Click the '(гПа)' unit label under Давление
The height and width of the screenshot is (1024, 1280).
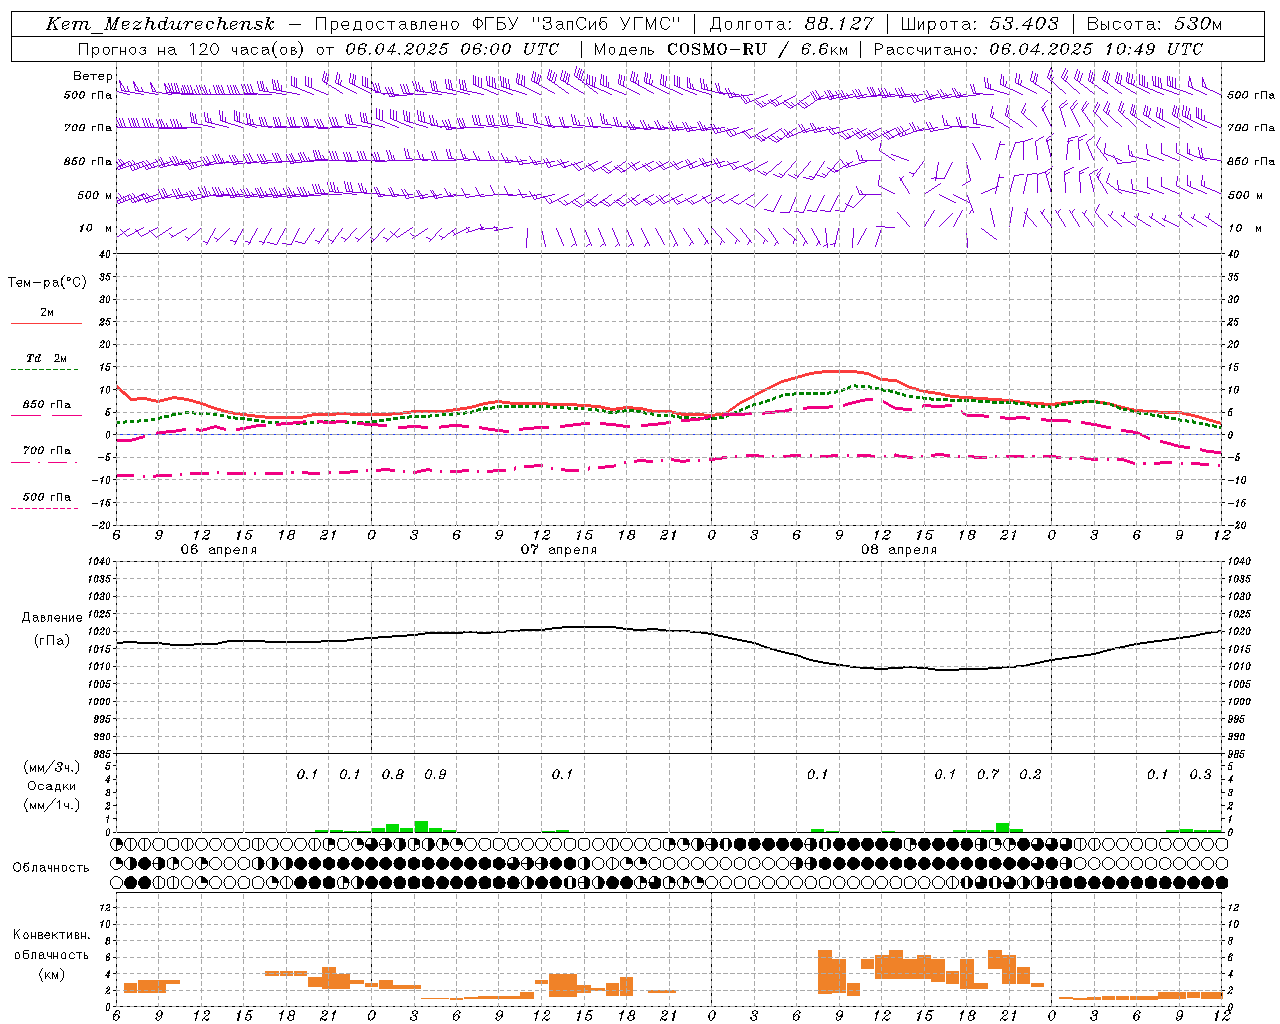coord(50,641)
